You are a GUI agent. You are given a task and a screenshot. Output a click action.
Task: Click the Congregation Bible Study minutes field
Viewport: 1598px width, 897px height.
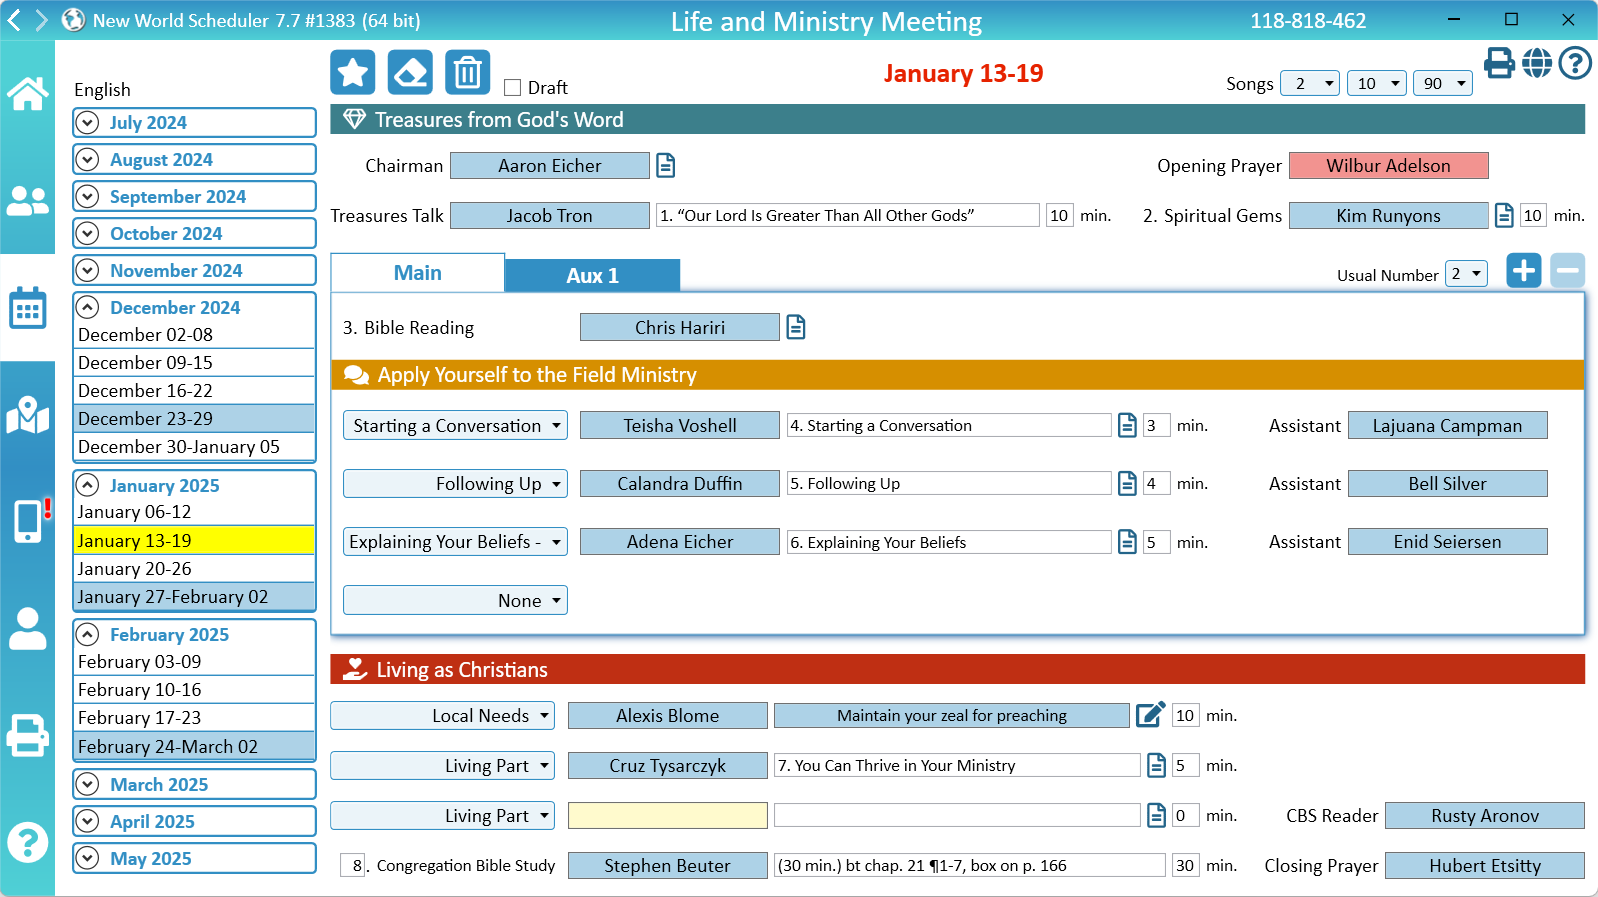click(x=1185, y=865)
